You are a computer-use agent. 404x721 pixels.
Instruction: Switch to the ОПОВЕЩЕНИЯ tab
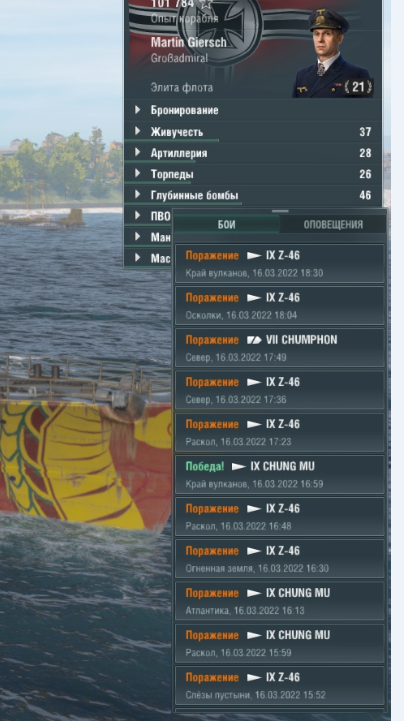333,225
